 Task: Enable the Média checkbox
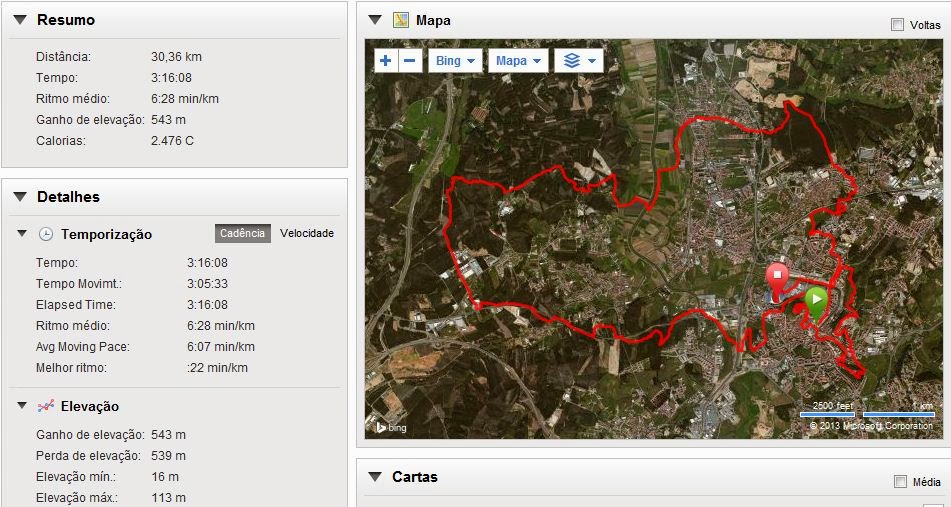(901, 482)
